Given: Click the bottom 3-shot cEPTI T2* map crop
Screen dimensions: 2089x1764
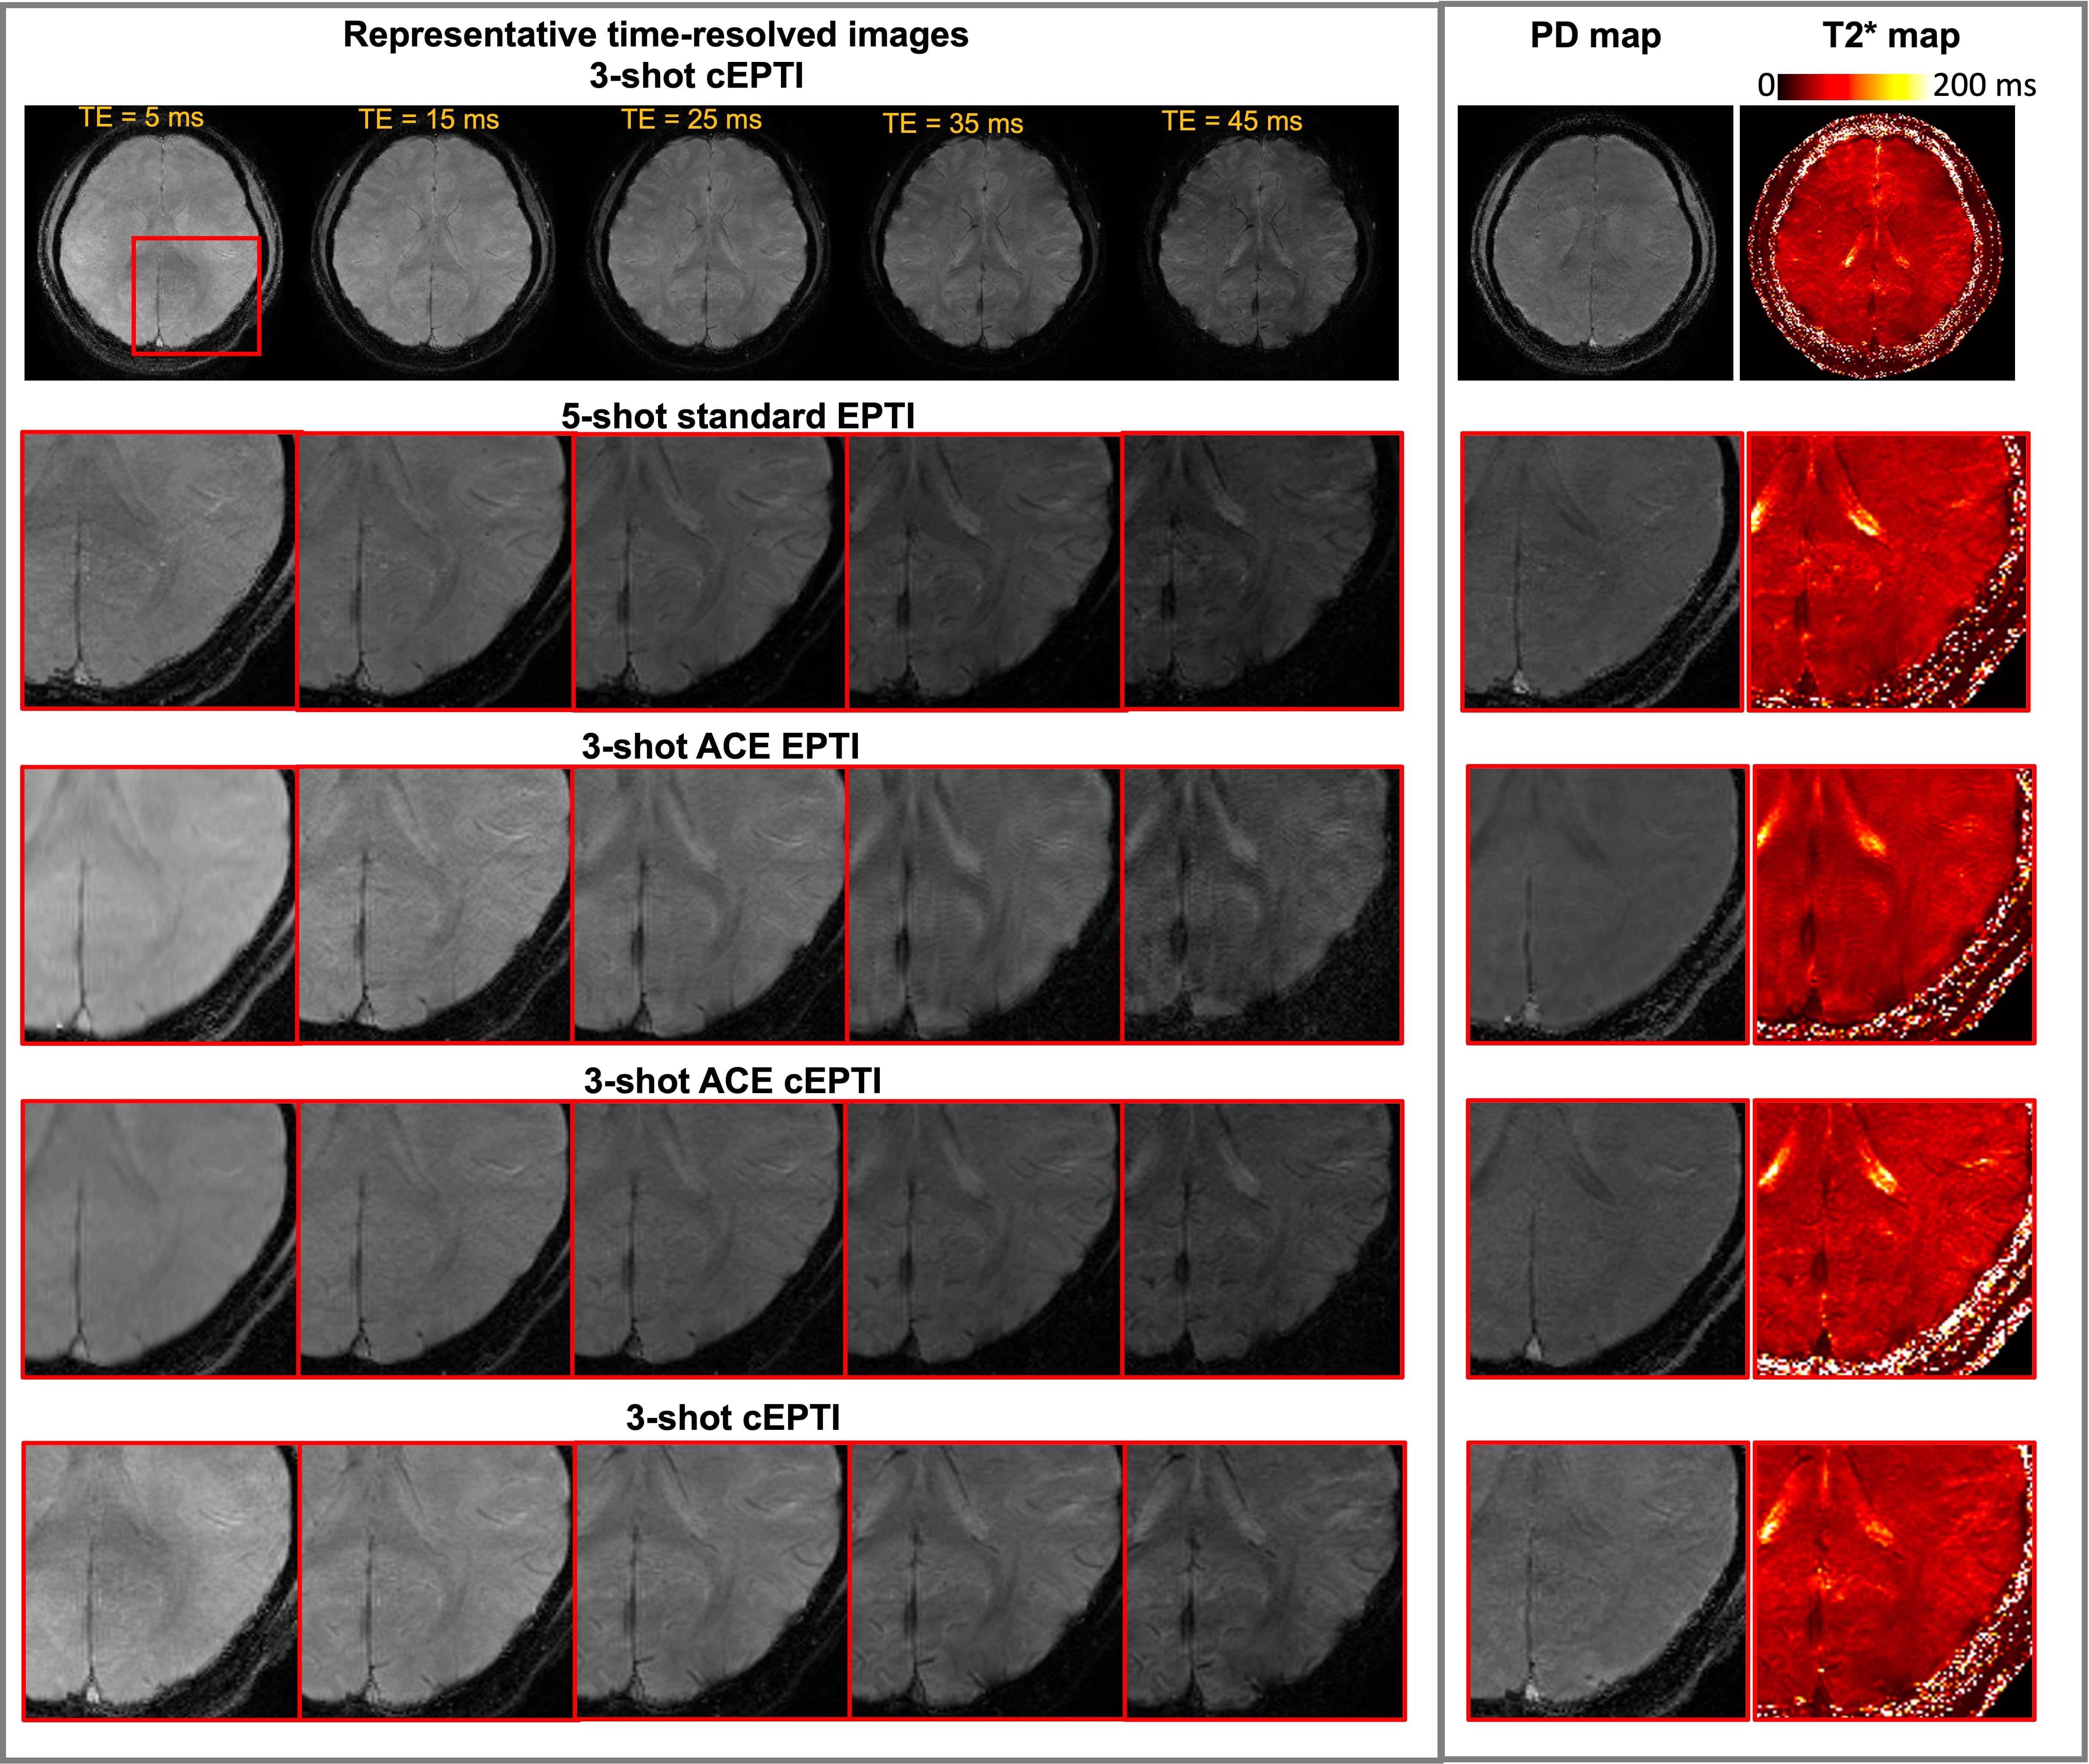Looking at the screenshot, I should tap(1894, 1581).
